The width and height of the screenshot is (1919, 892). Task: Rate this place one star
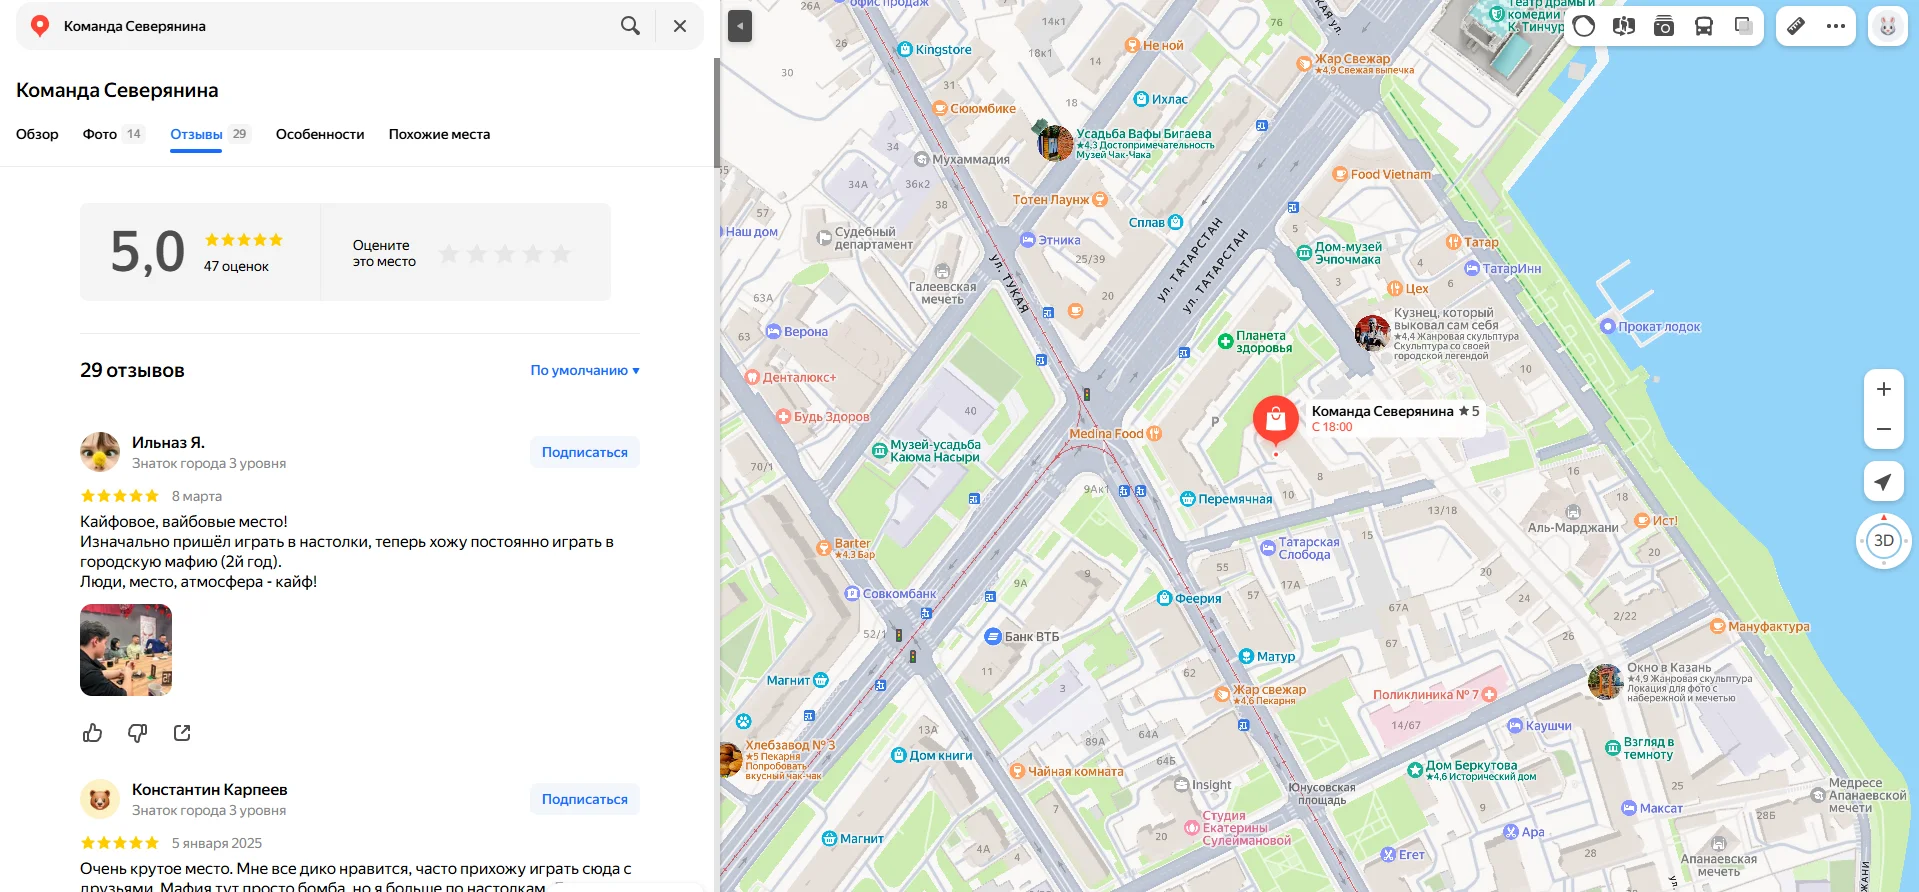[449, 254]
